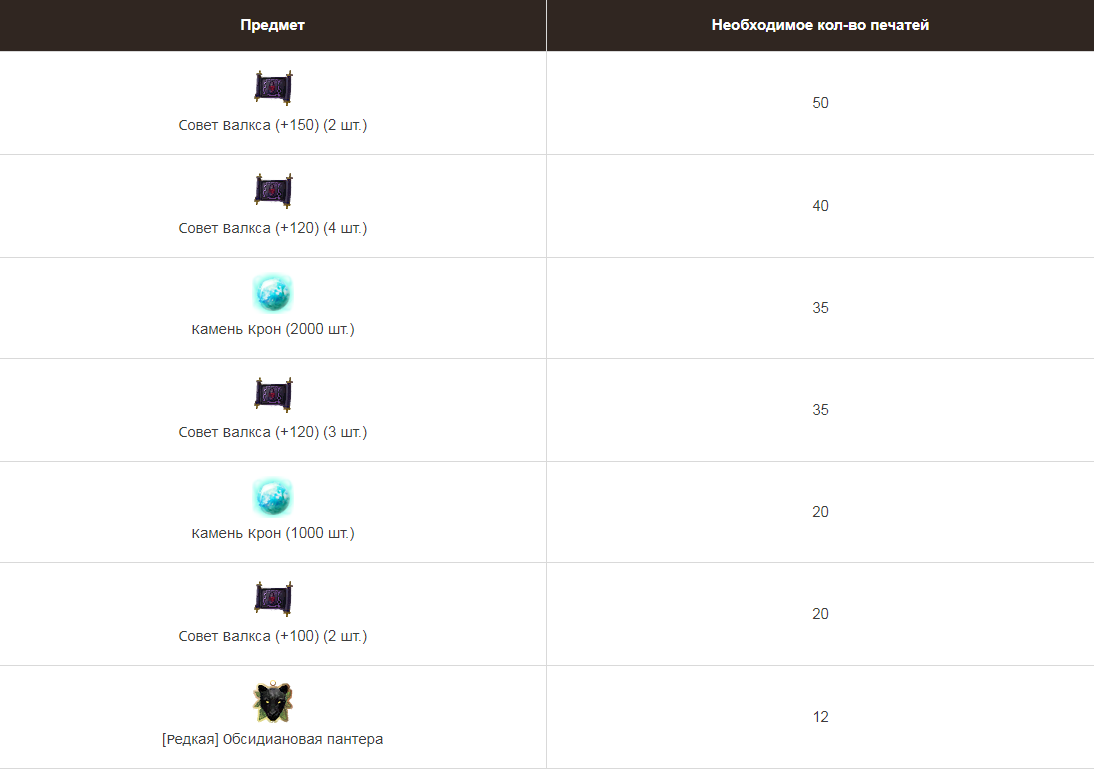This screenshot has width=1094, height=769.
Task: Click the Совет Валкса (+120) (4 шт.) scroll icon
Action: pos(273,191)
